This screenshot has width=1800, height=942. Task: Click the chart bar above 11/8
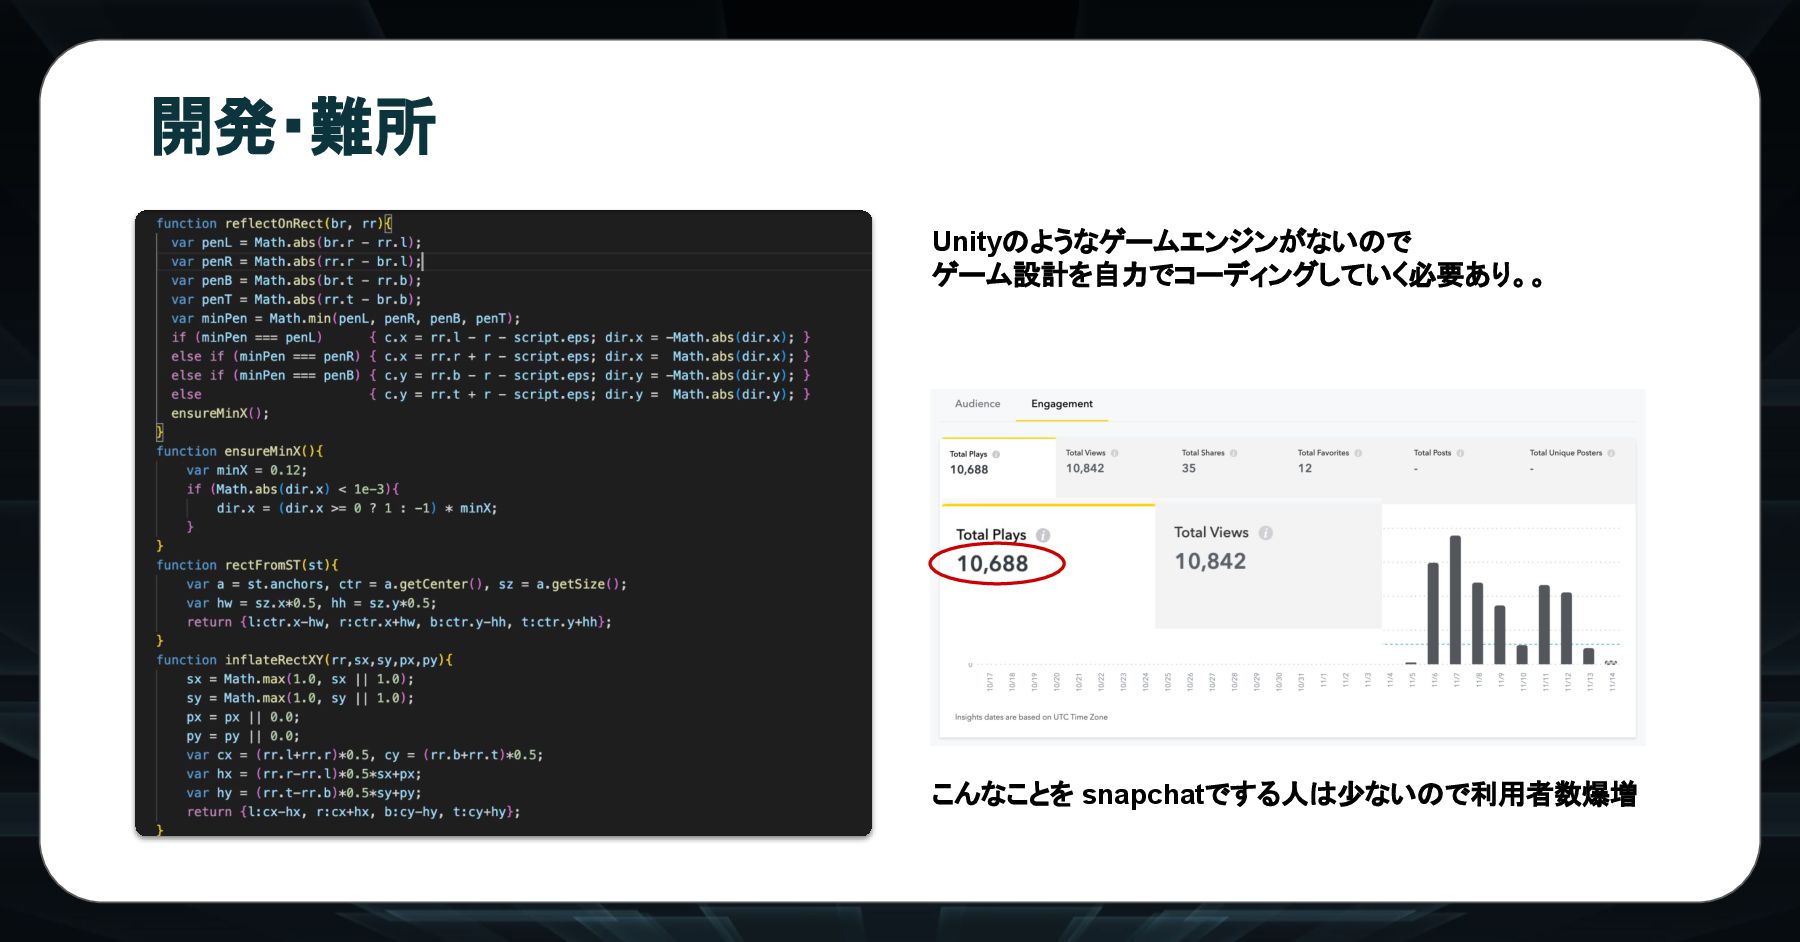point(1477,623)
